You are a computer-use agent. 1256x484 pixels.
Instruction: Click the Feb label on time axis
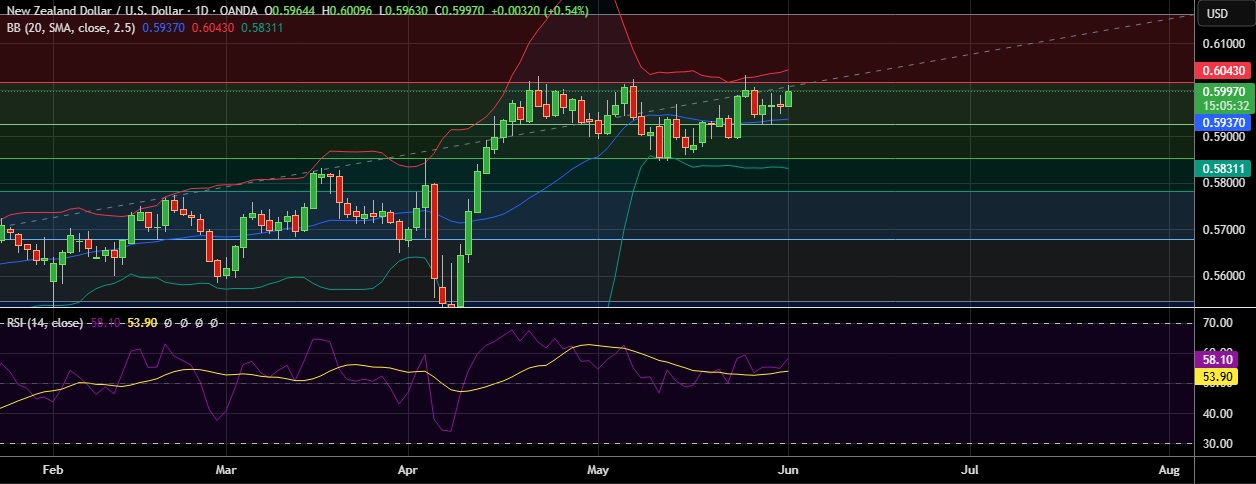pos(54,468)
